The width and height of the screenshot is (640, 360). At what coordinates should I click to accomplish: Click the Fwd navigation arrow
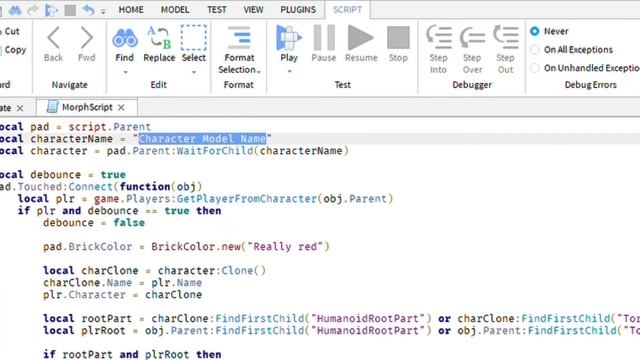tap(87, 38)
